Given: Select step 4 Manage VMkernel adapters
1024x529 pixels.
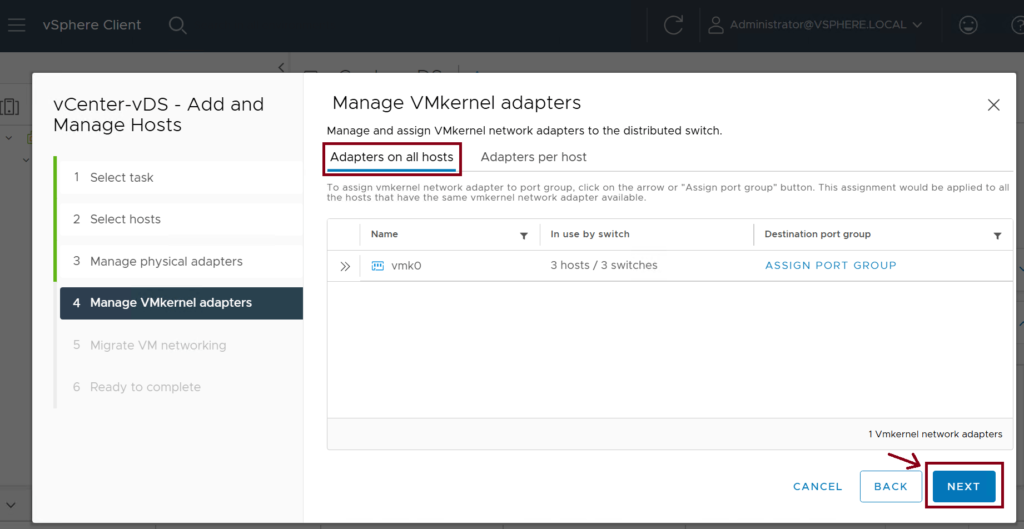Looking at the screenshot, I should point(182,303).
